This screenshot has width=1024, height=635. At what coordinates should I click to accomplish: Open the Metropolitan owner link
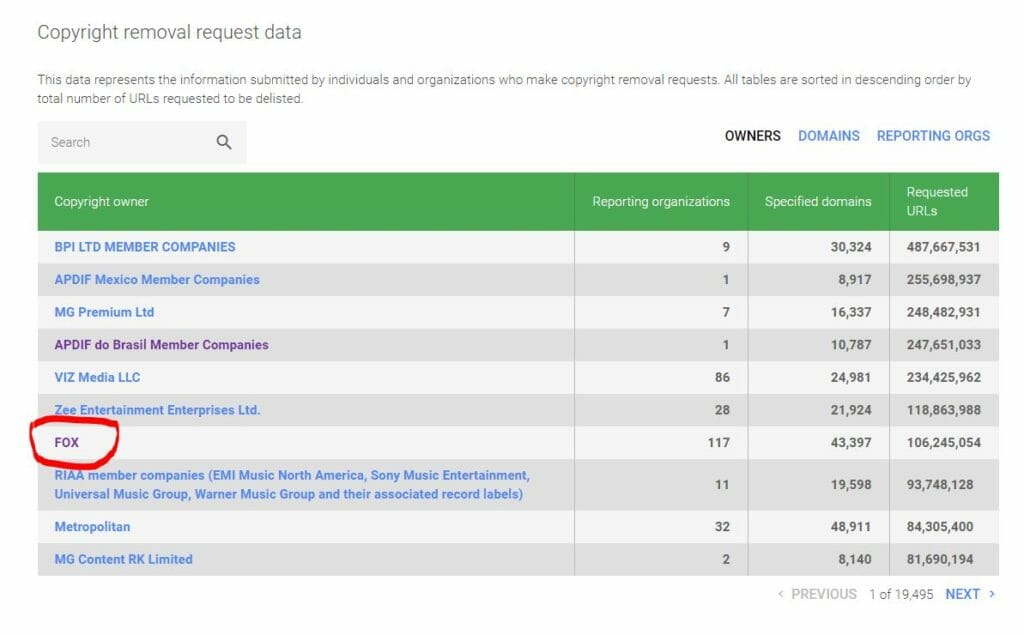(x=92, y=526)
